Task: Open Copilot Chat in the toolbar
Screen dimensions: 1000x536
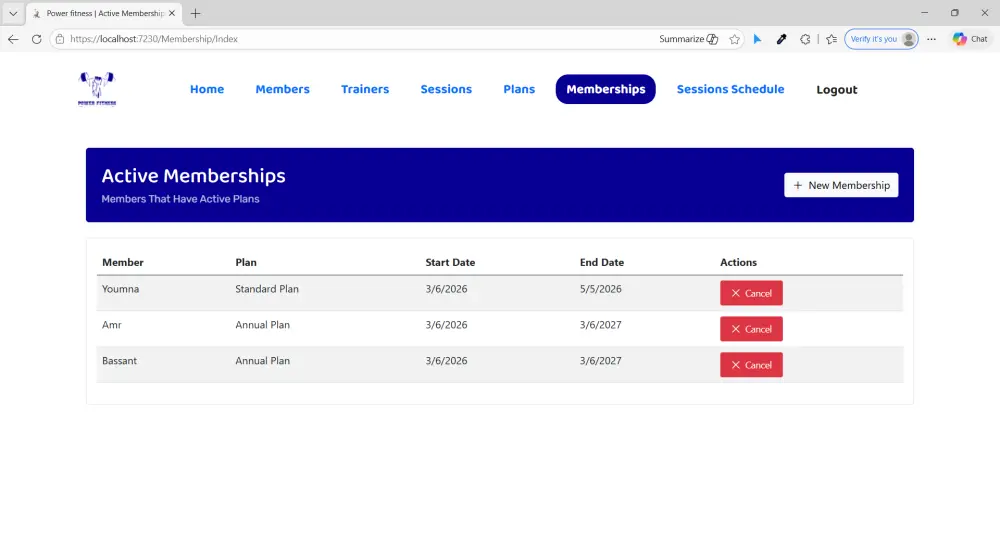Action: pos(971,39)
